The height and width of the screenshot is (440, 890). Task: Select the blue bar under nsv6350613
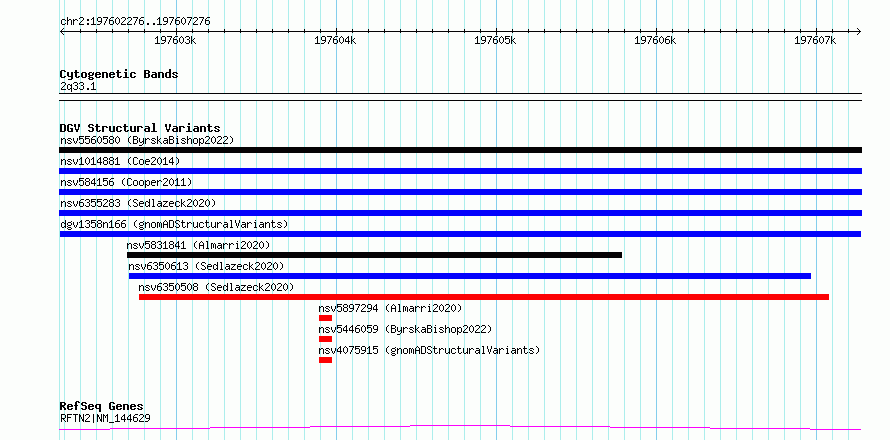coord(470,276)
